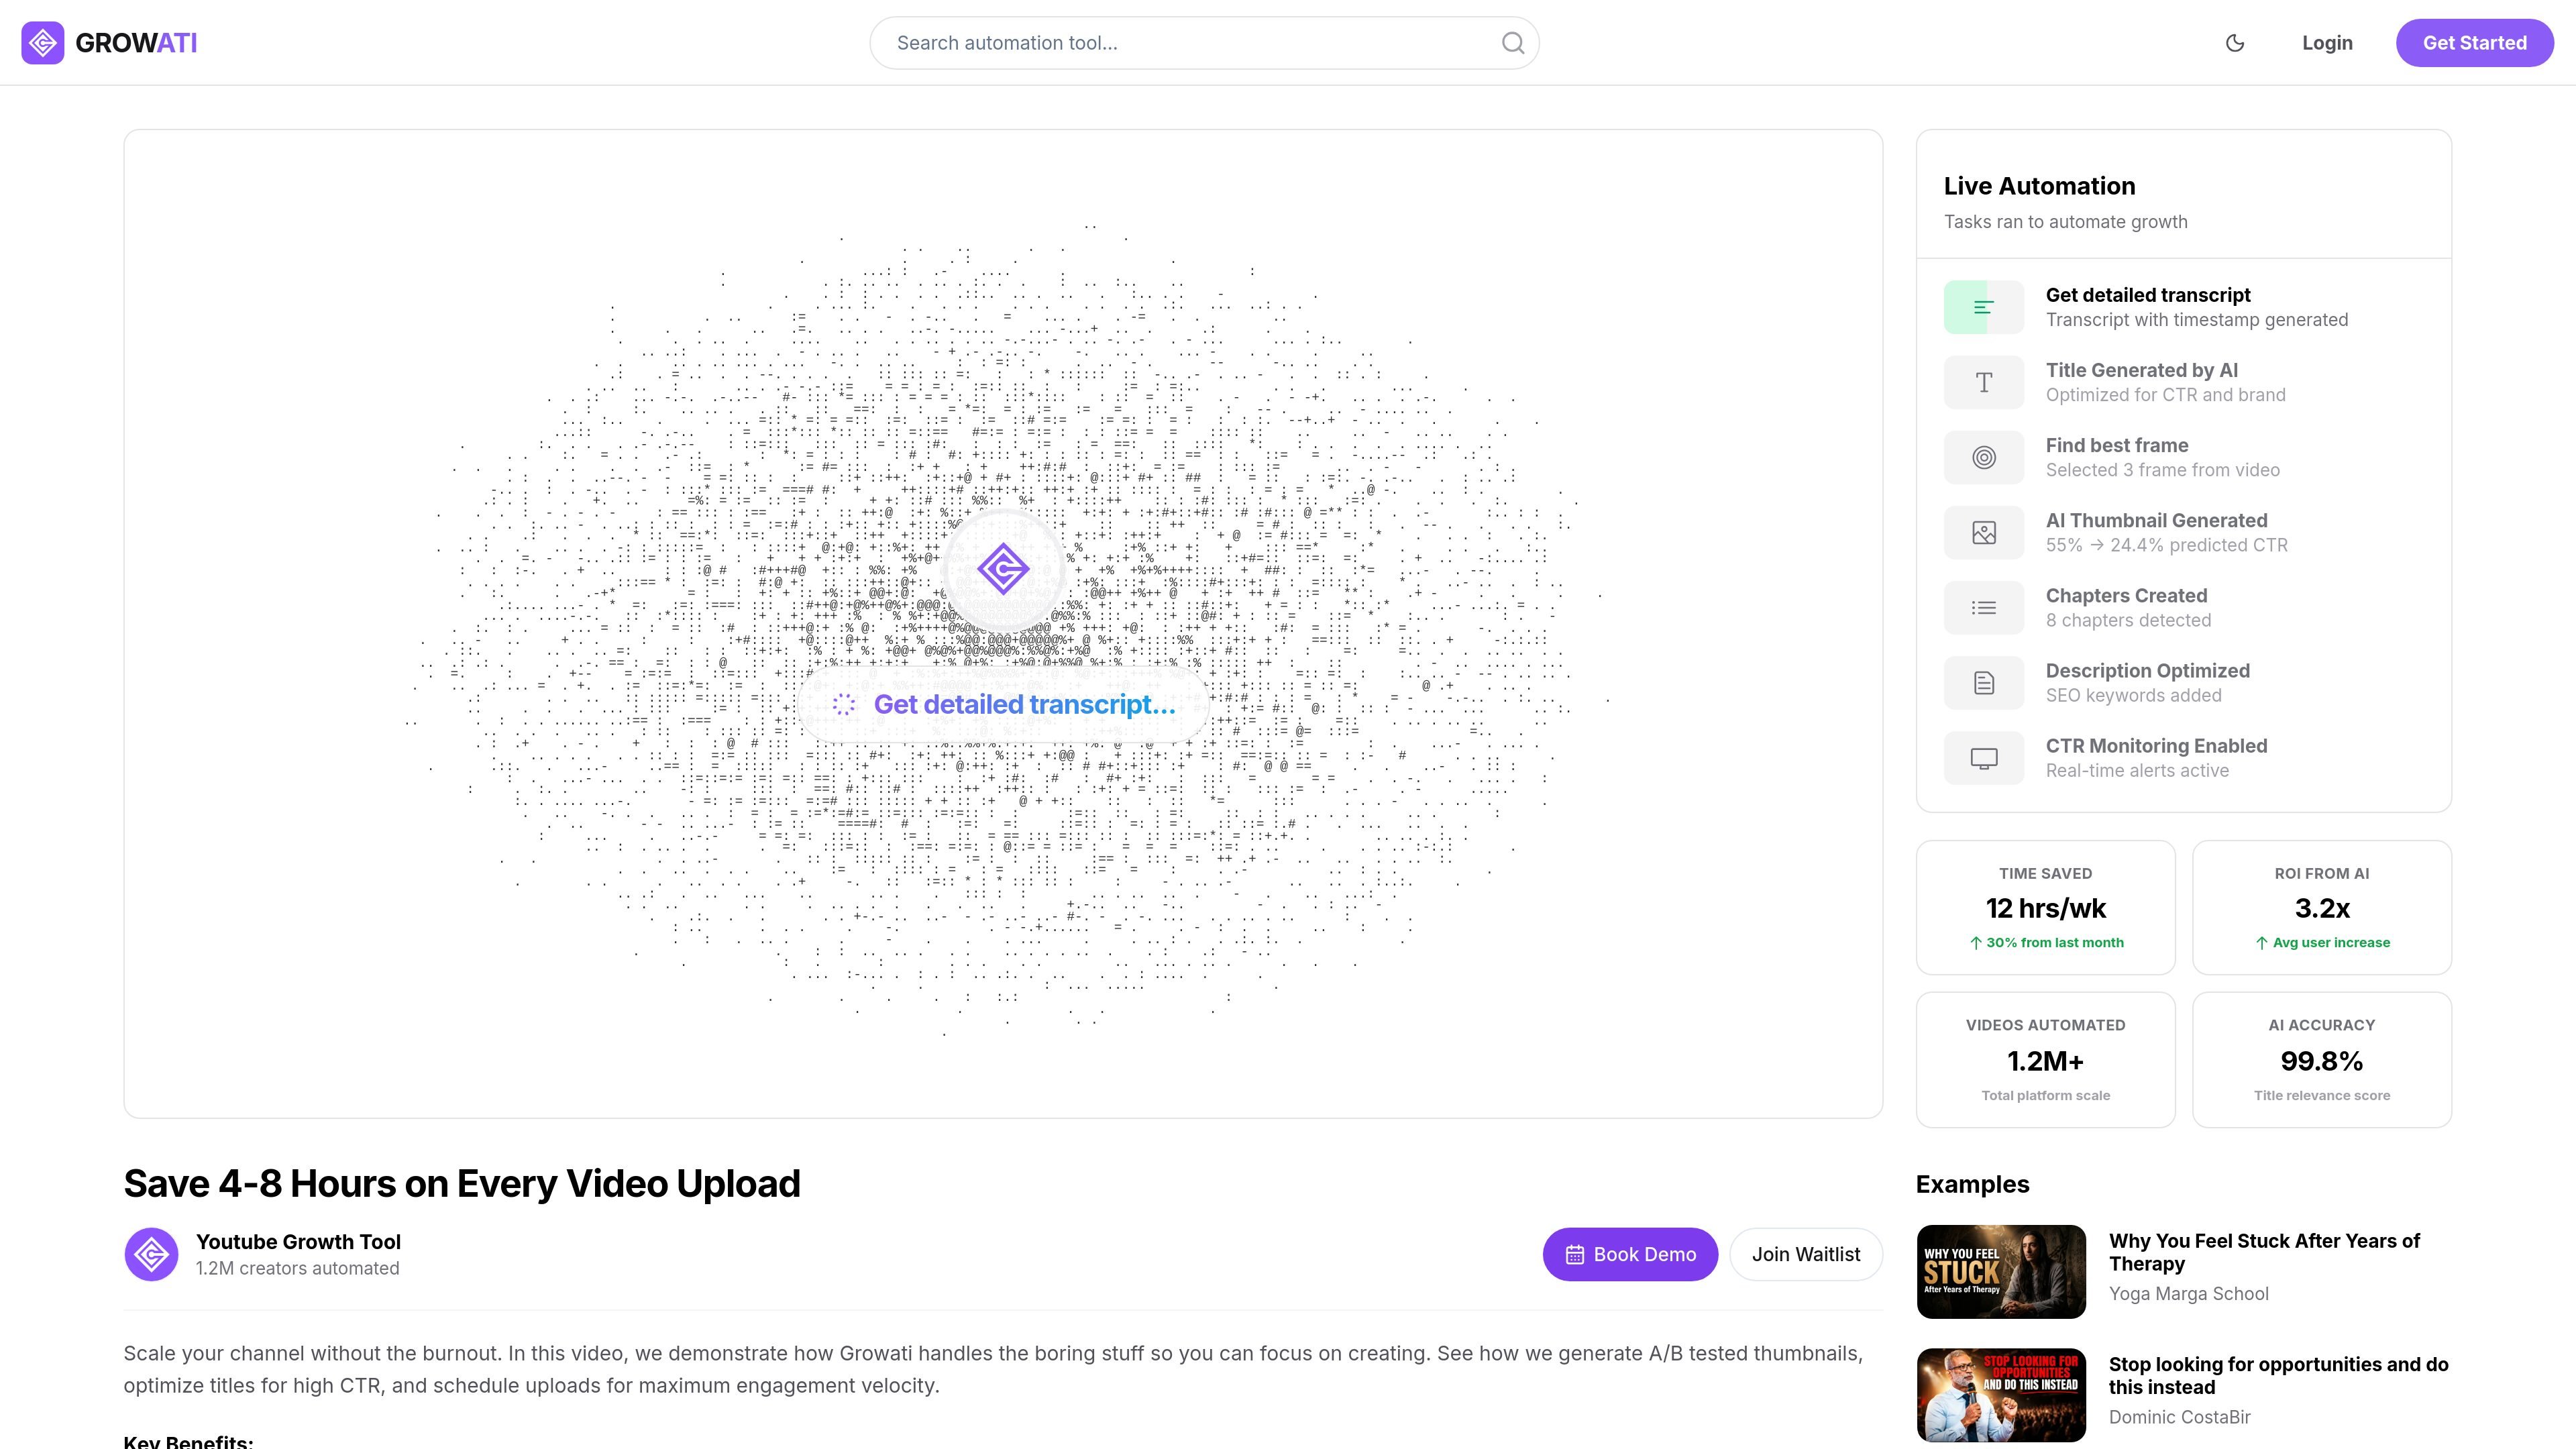This screenshot has width=2576, height=1449.
Task: Click the green arrow in ROI card
Action: (2262, 943)
